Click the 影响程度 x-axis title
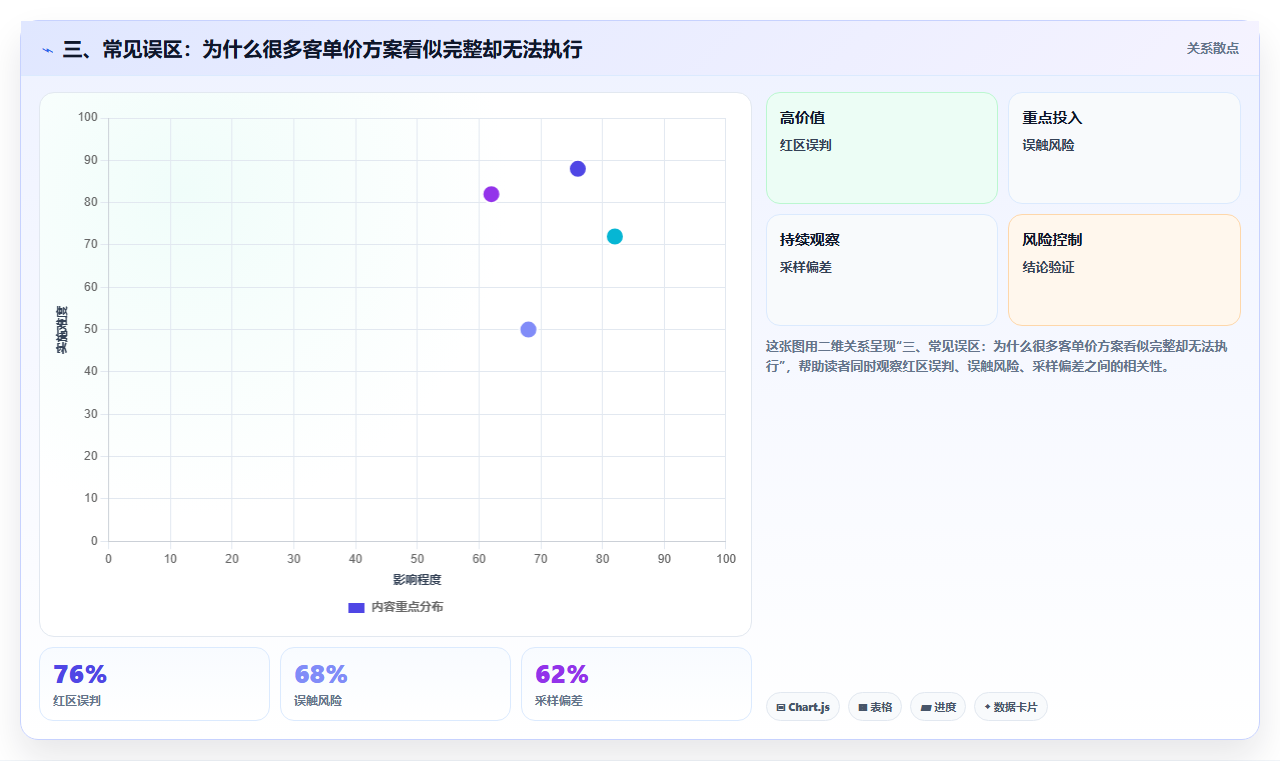The height and width of the screenshot is (761, 1280). click(x=417, y=580)
